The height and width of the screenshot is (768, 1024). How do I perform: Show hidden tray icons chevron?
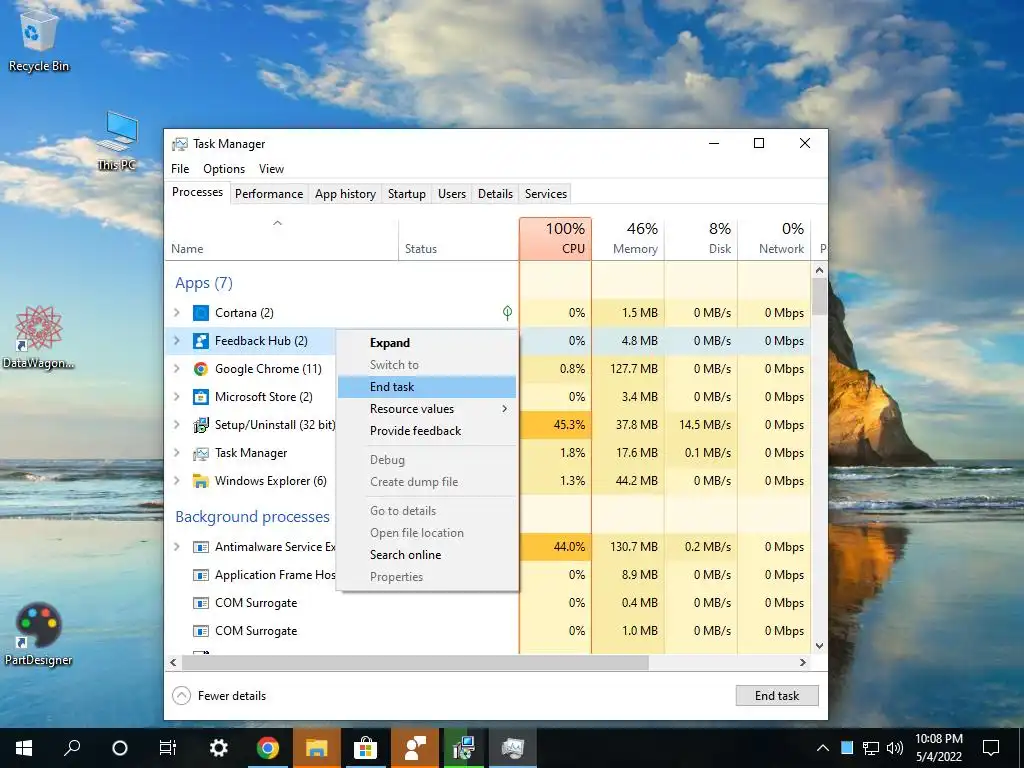[823, 748]
